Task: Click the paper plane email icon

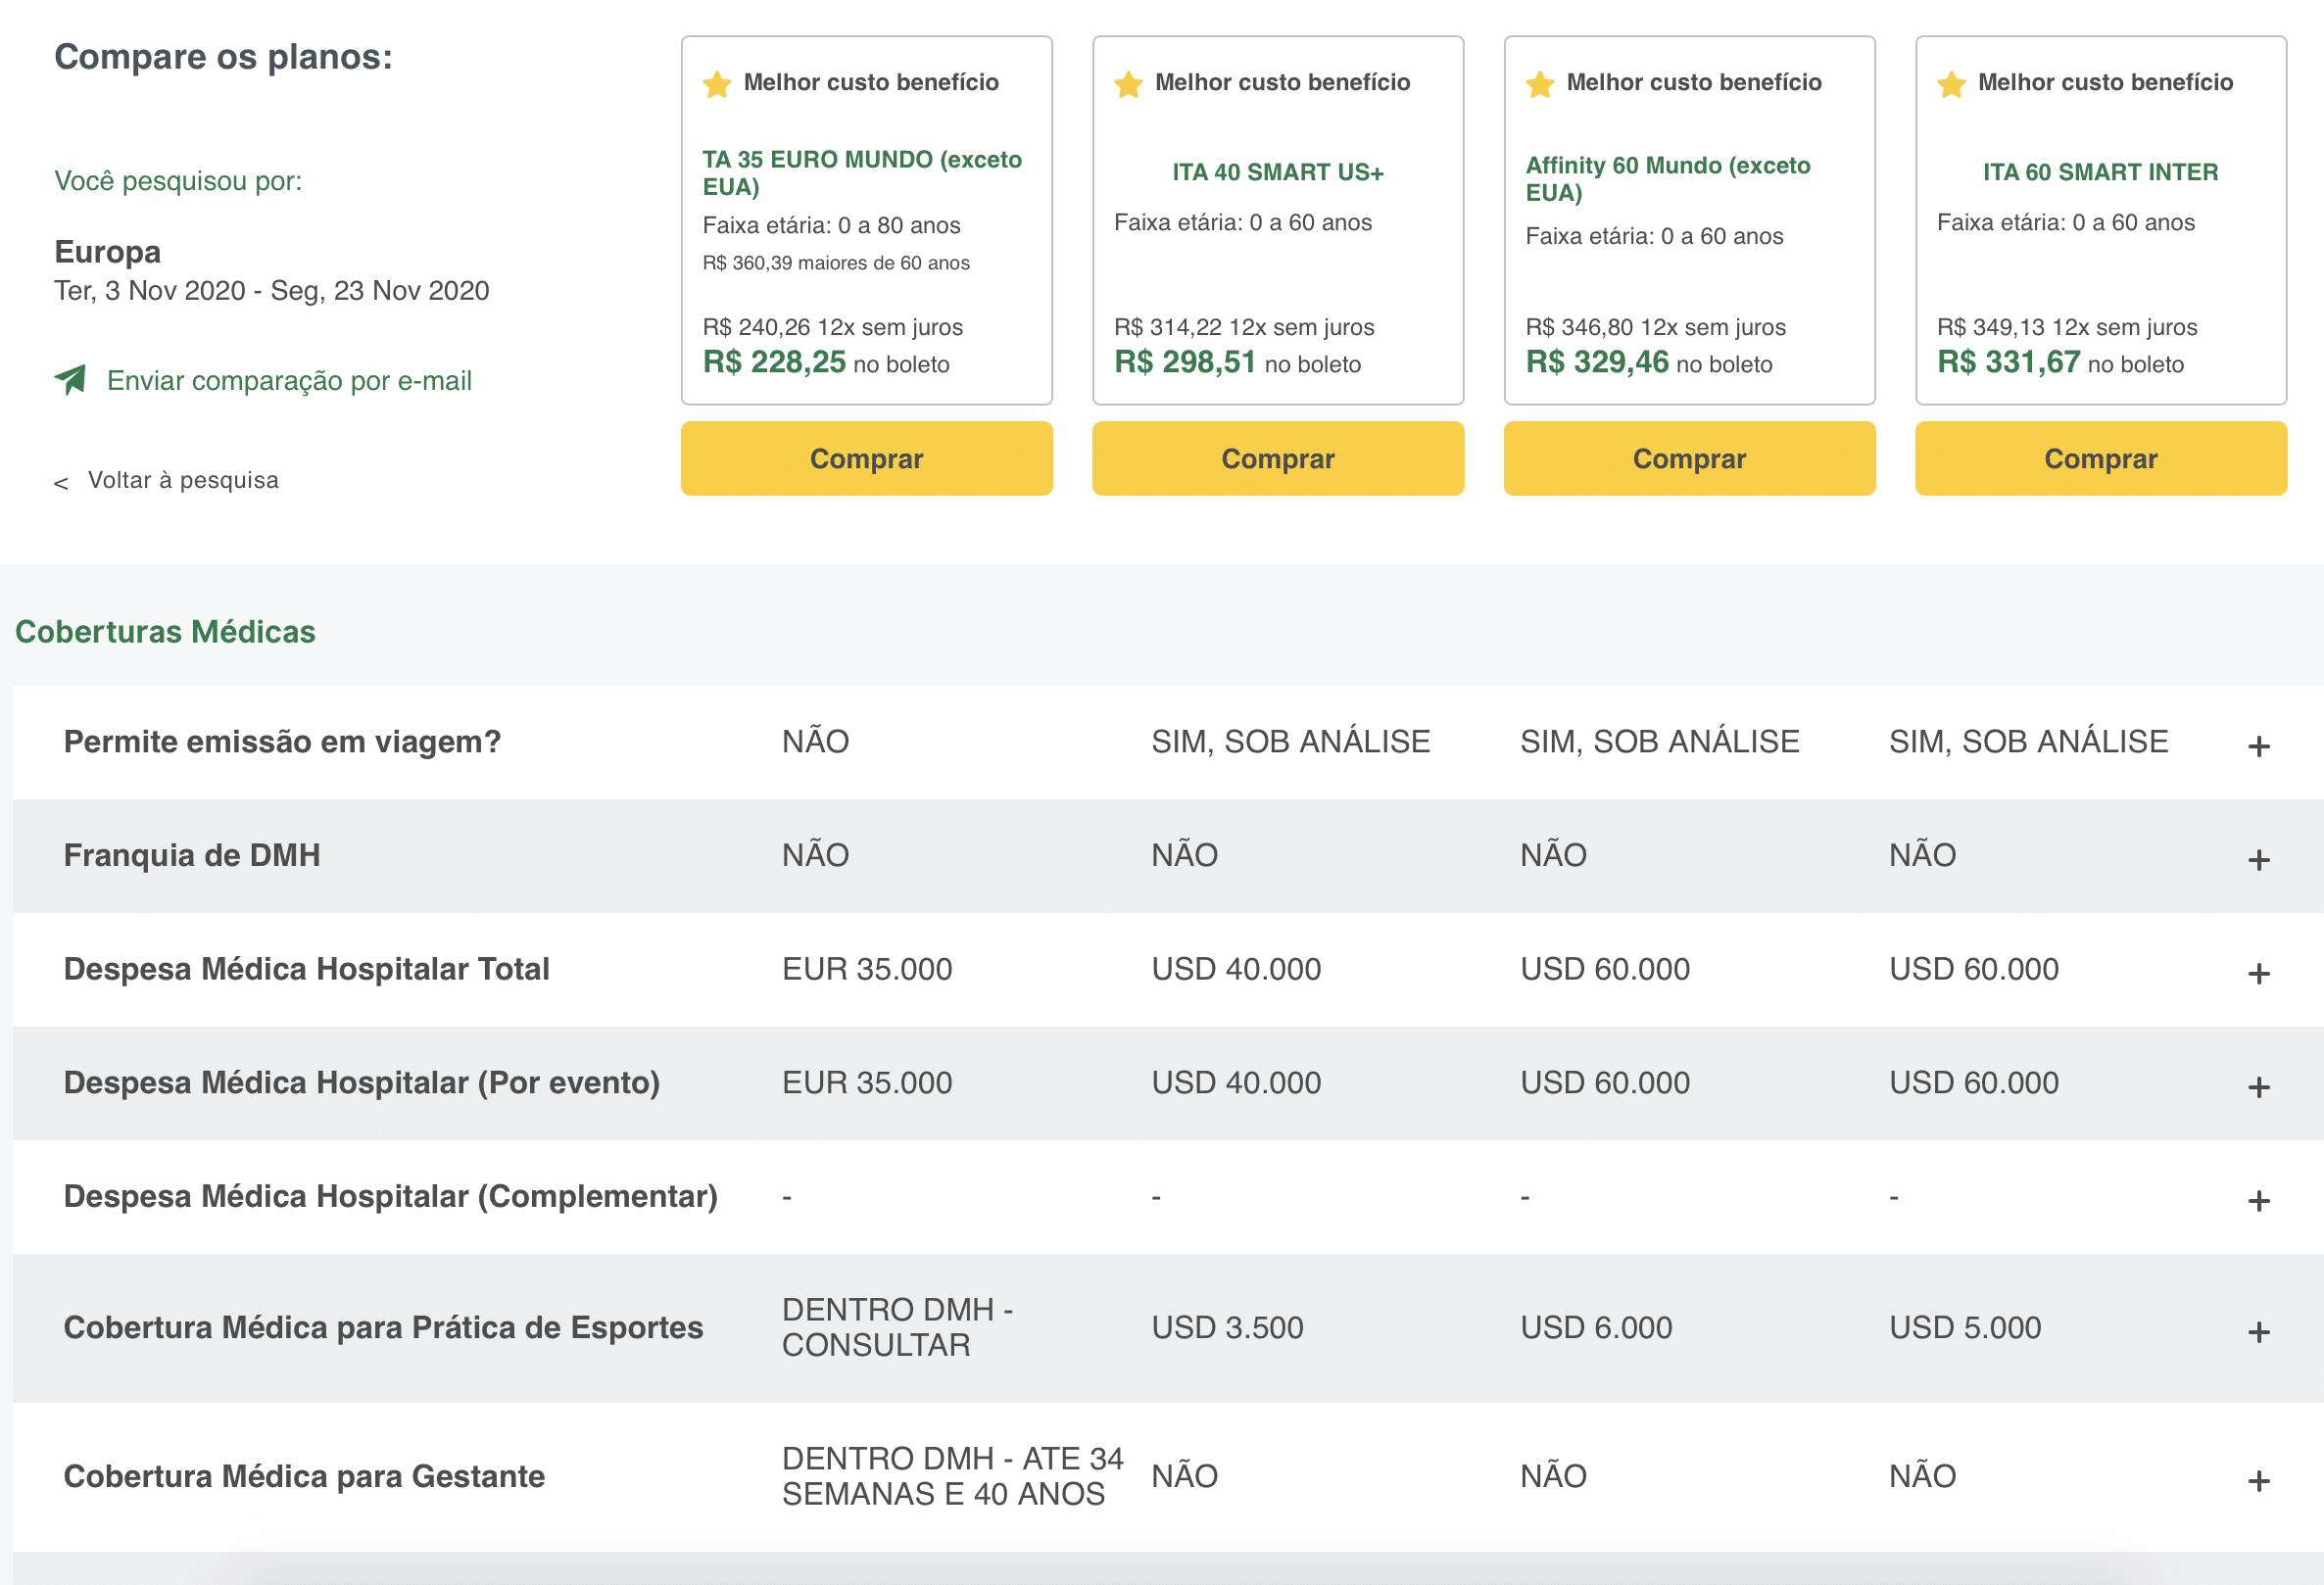Action: point(70,380)
